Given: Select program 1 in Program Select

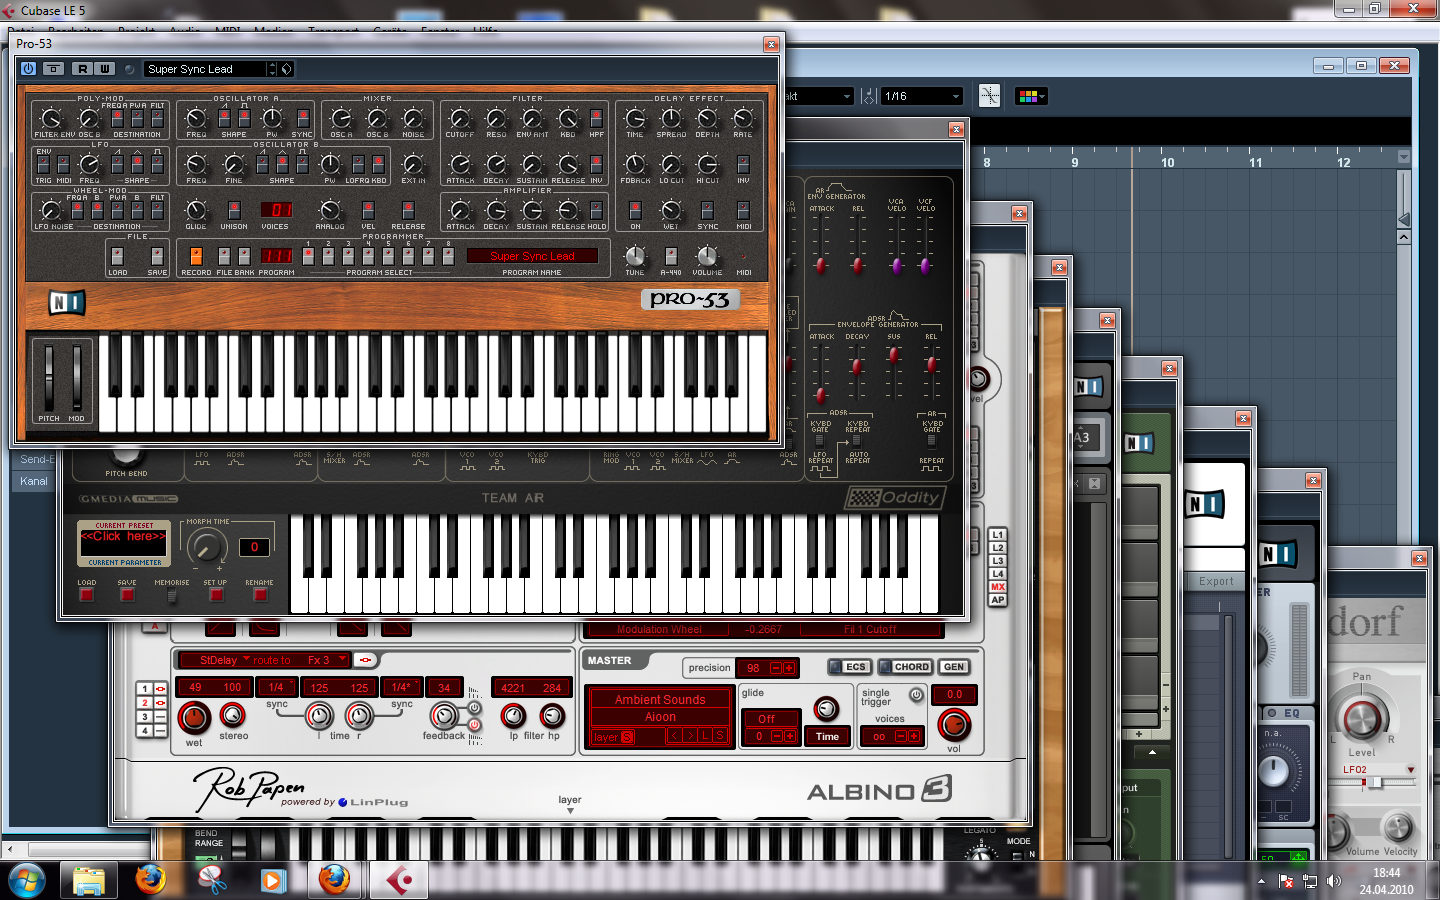Looking at the screenshot, I should [x=309, y=255].
